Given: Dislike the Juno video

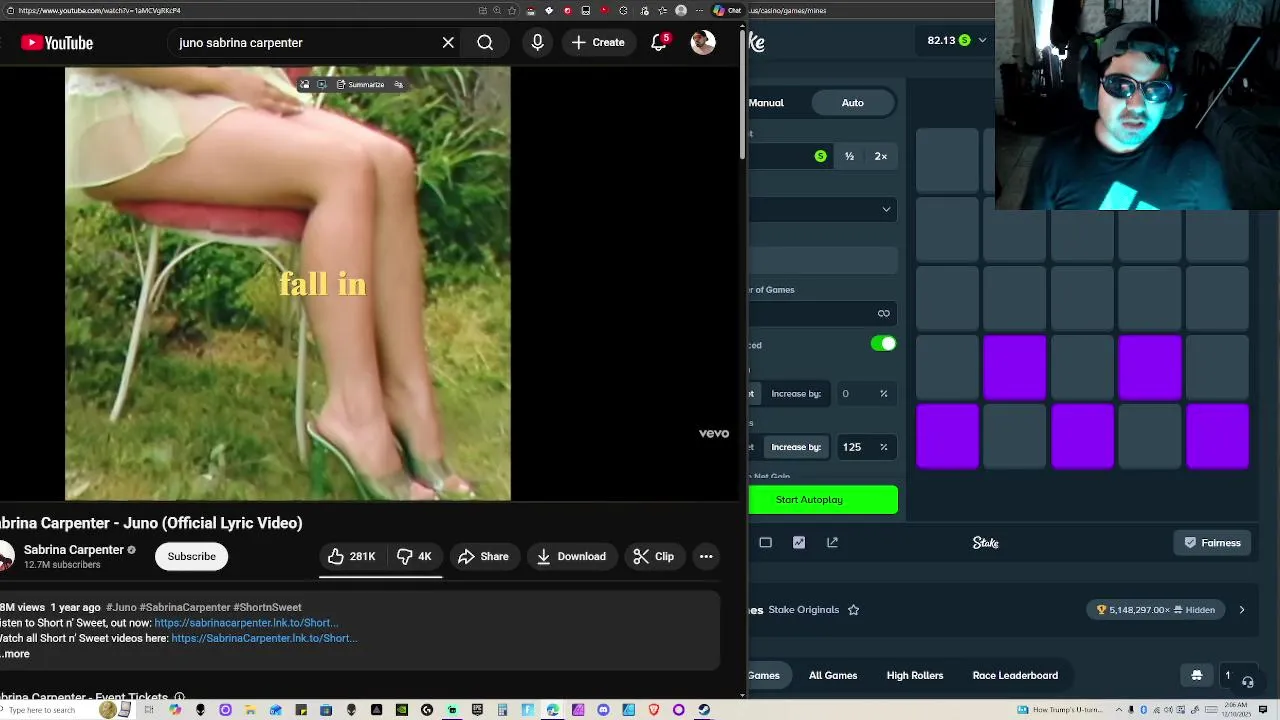Looking at the screenshot, I should pyautogui.click(x=415, y=556).
